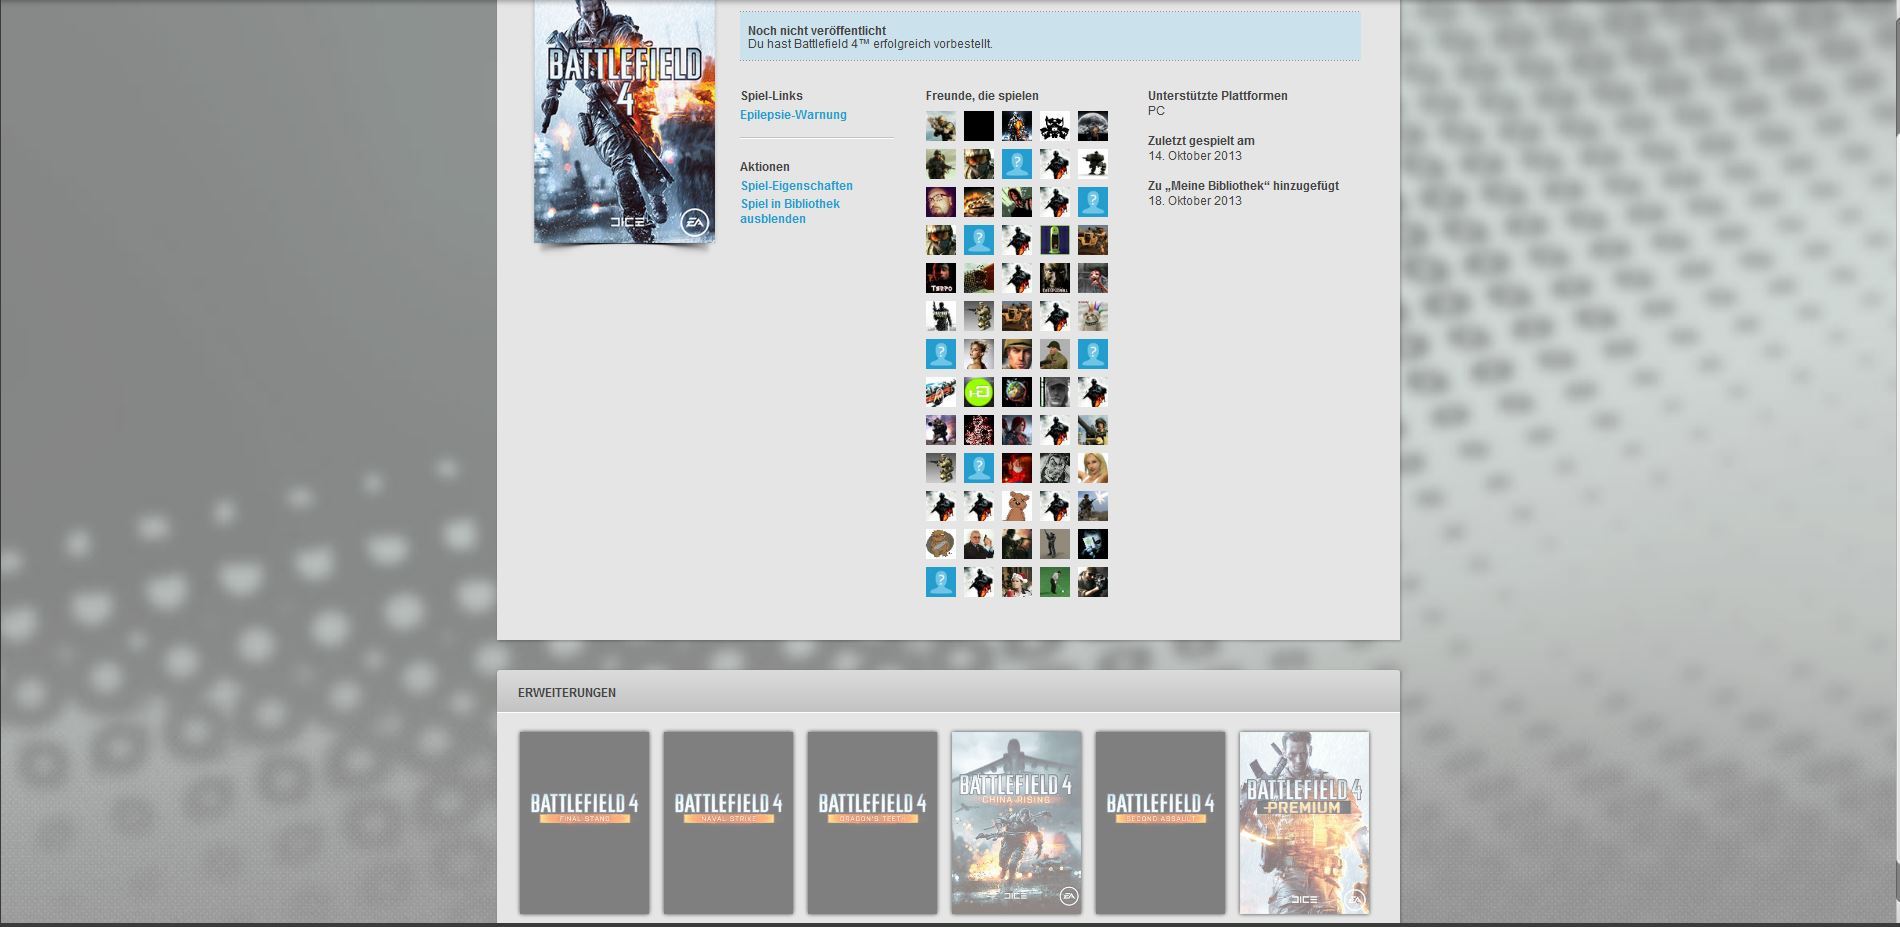Click the teddy bear friend avatar
This screenshot has height=927, width=1900.
point(1017,506)
